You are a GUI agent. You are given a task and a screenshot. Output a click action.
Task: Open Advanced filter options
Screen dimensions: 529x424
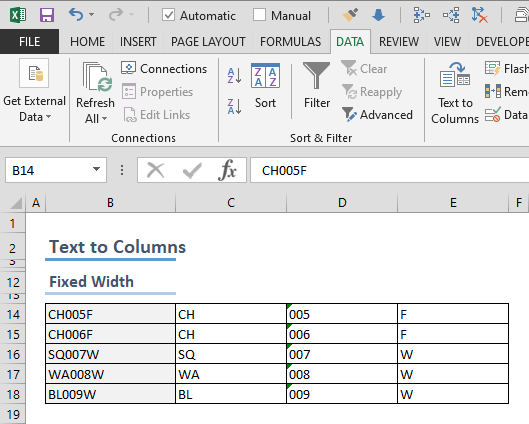click(x=377, y=115)
